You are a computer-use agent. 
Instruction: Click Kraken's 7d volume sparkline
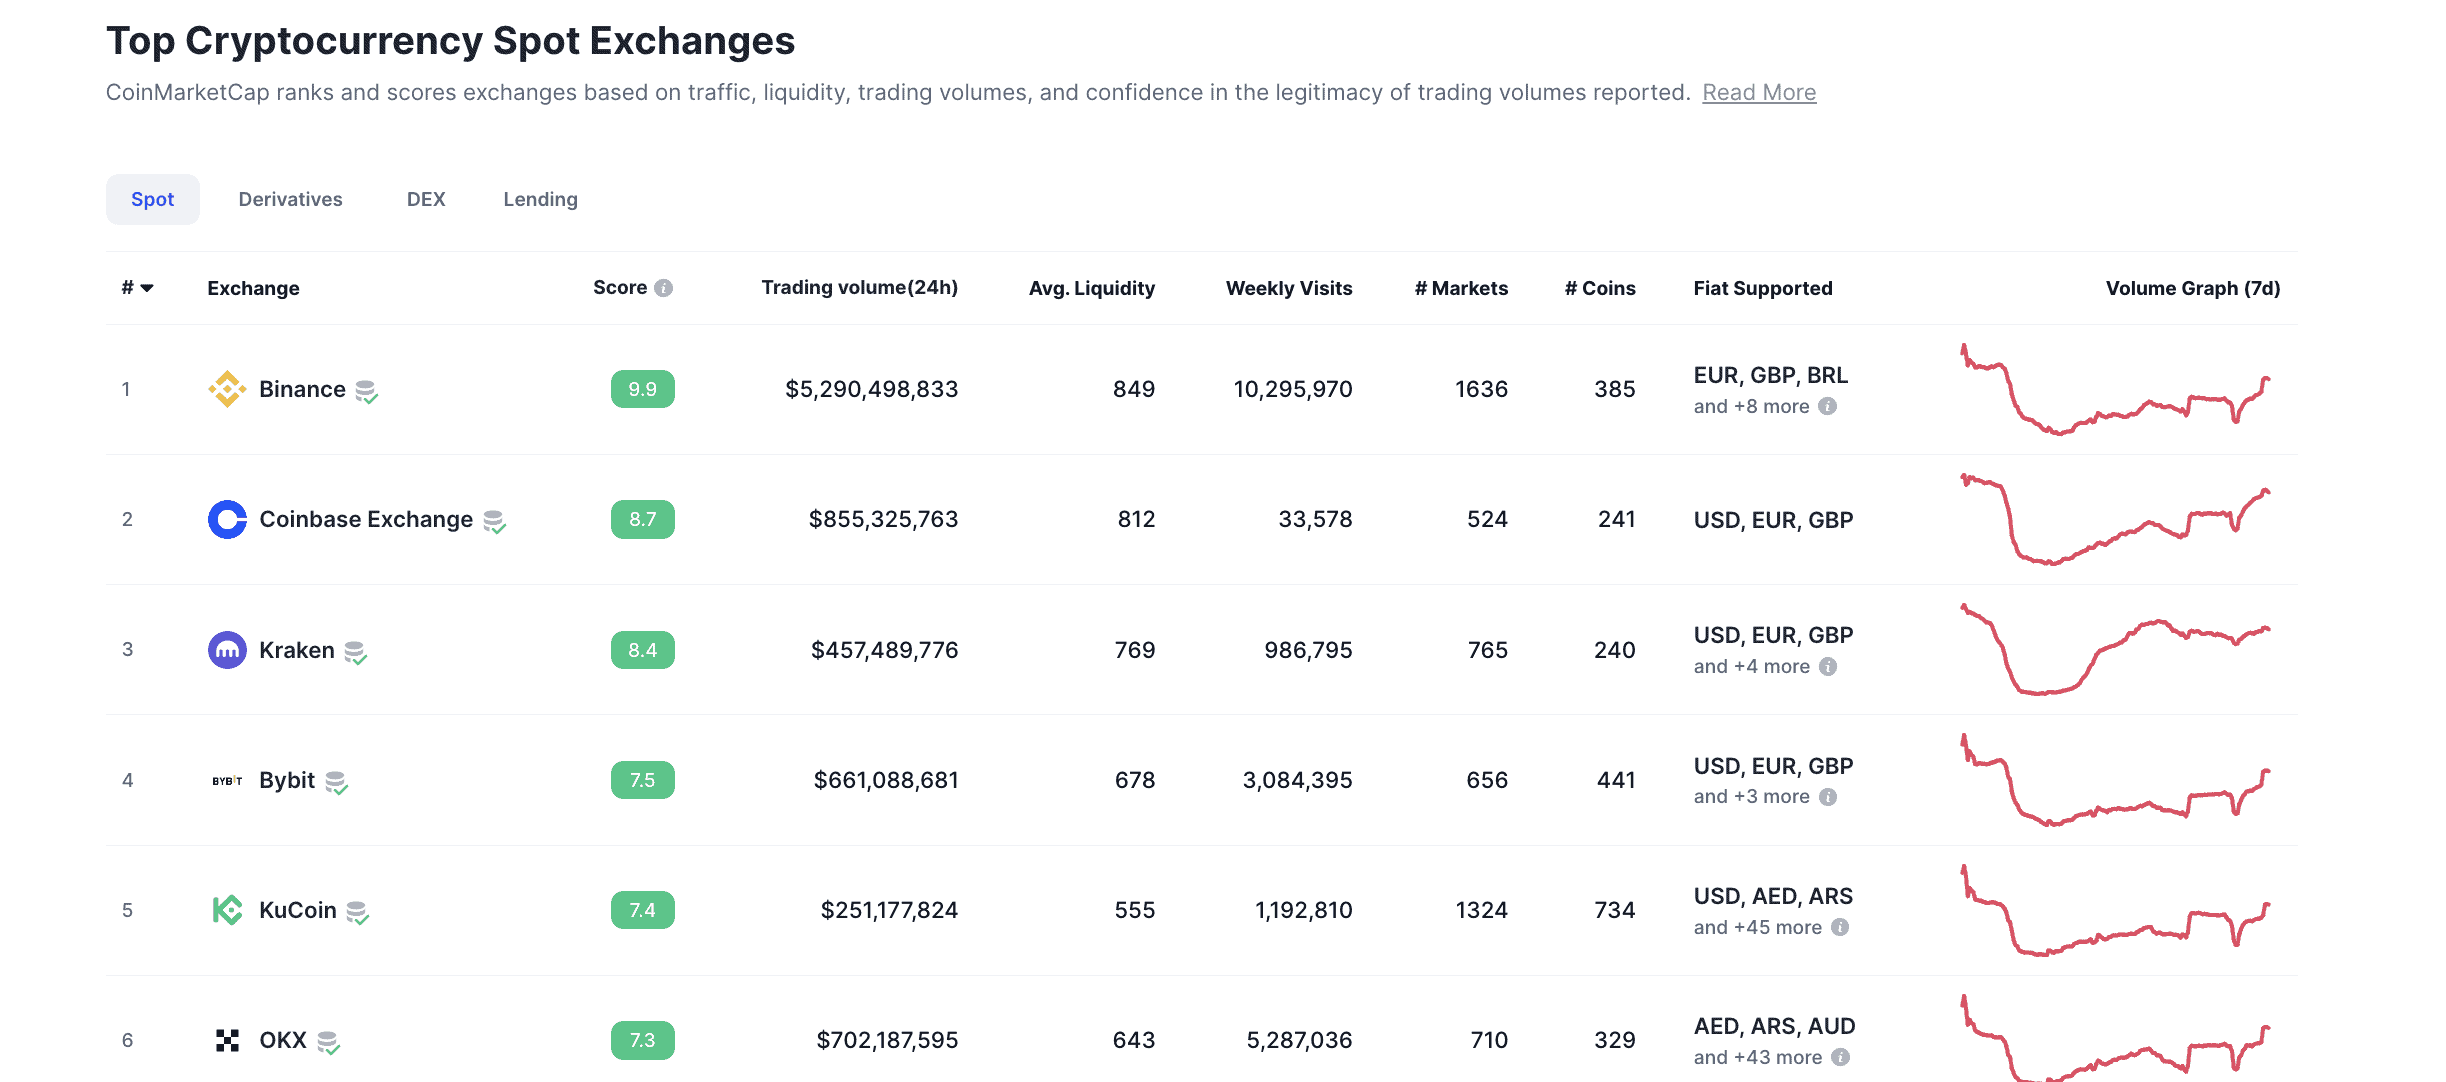point(2115,649)
